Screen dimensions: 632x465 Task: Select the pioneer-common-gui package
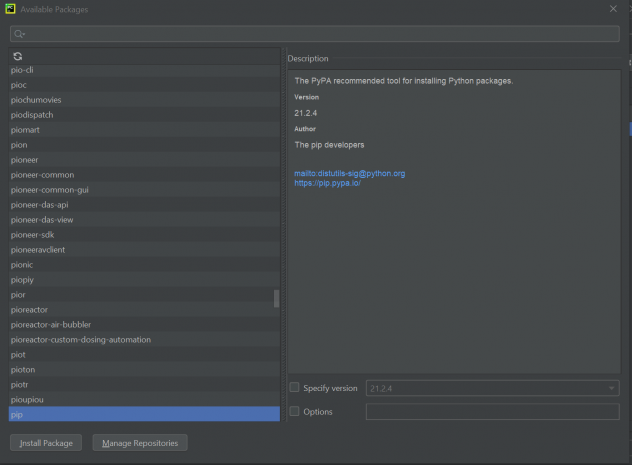click(x=144, y=190)
